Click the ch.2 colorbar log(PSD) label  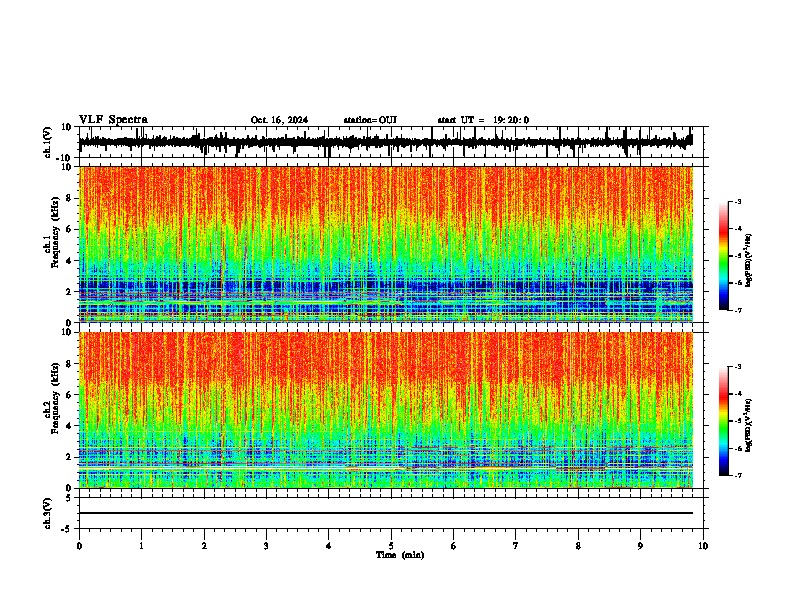748,425
